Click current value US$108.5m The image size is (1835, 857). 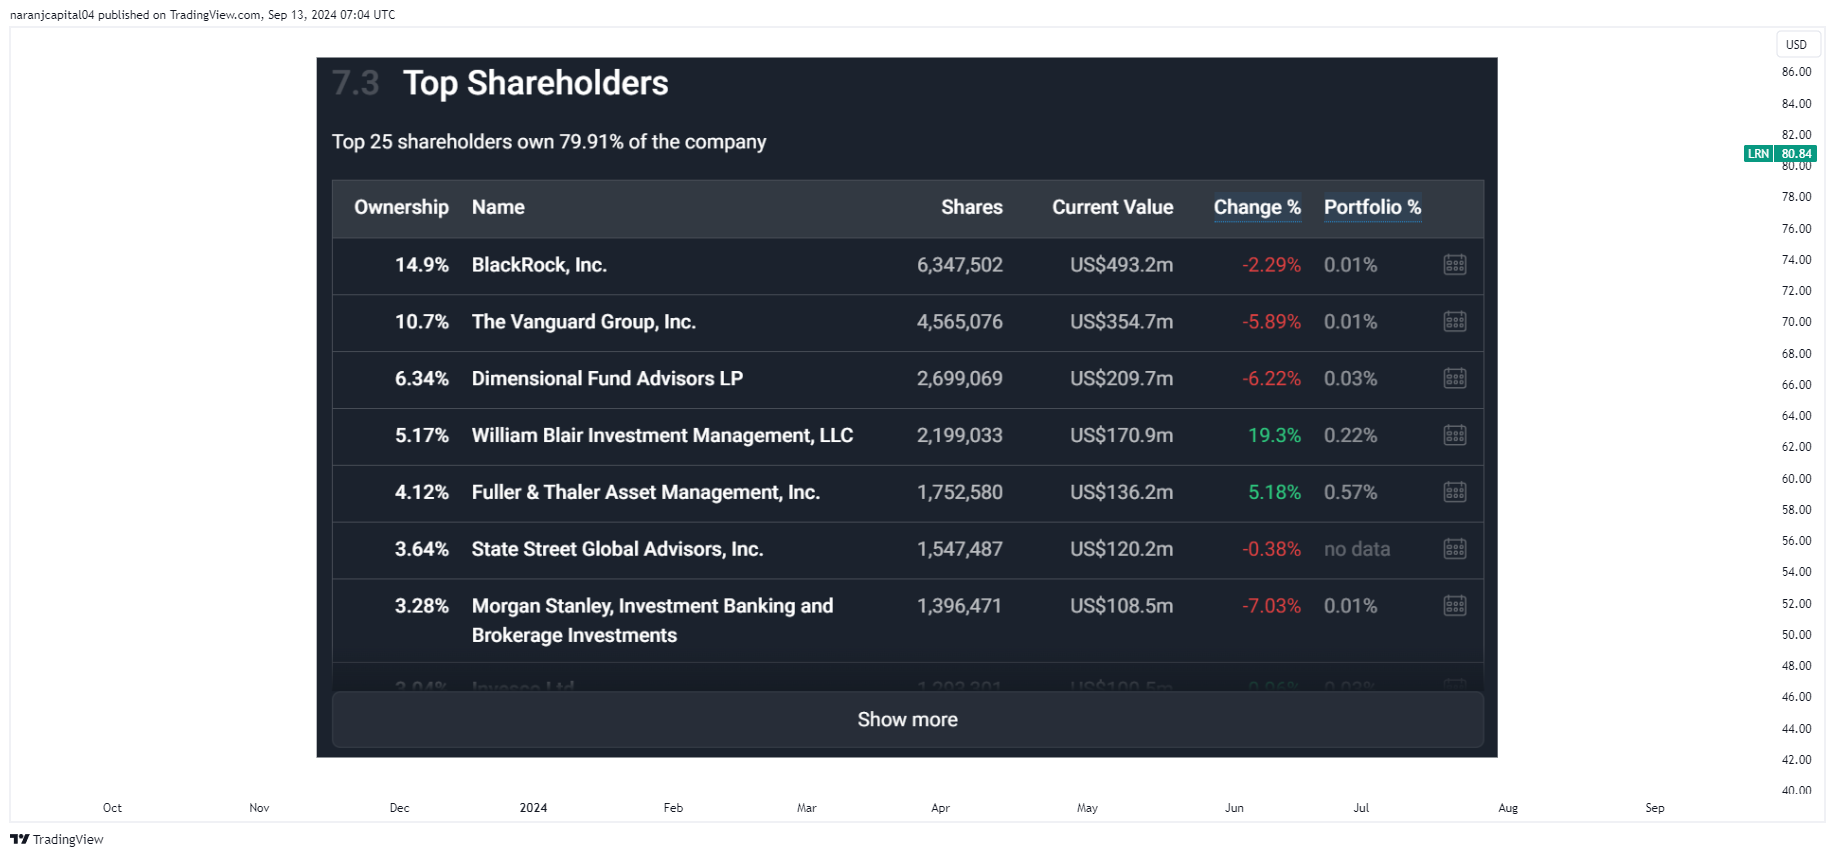(1122, 607)
